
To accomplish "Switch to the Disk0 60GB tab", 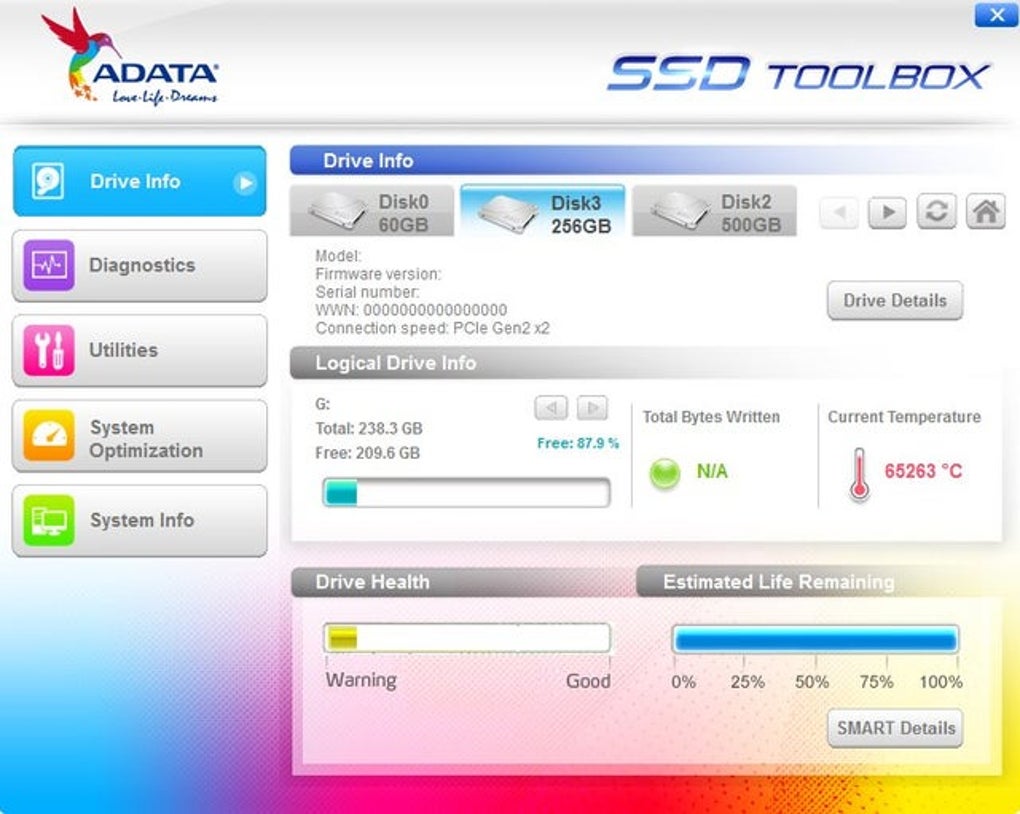I will (371, 210).
